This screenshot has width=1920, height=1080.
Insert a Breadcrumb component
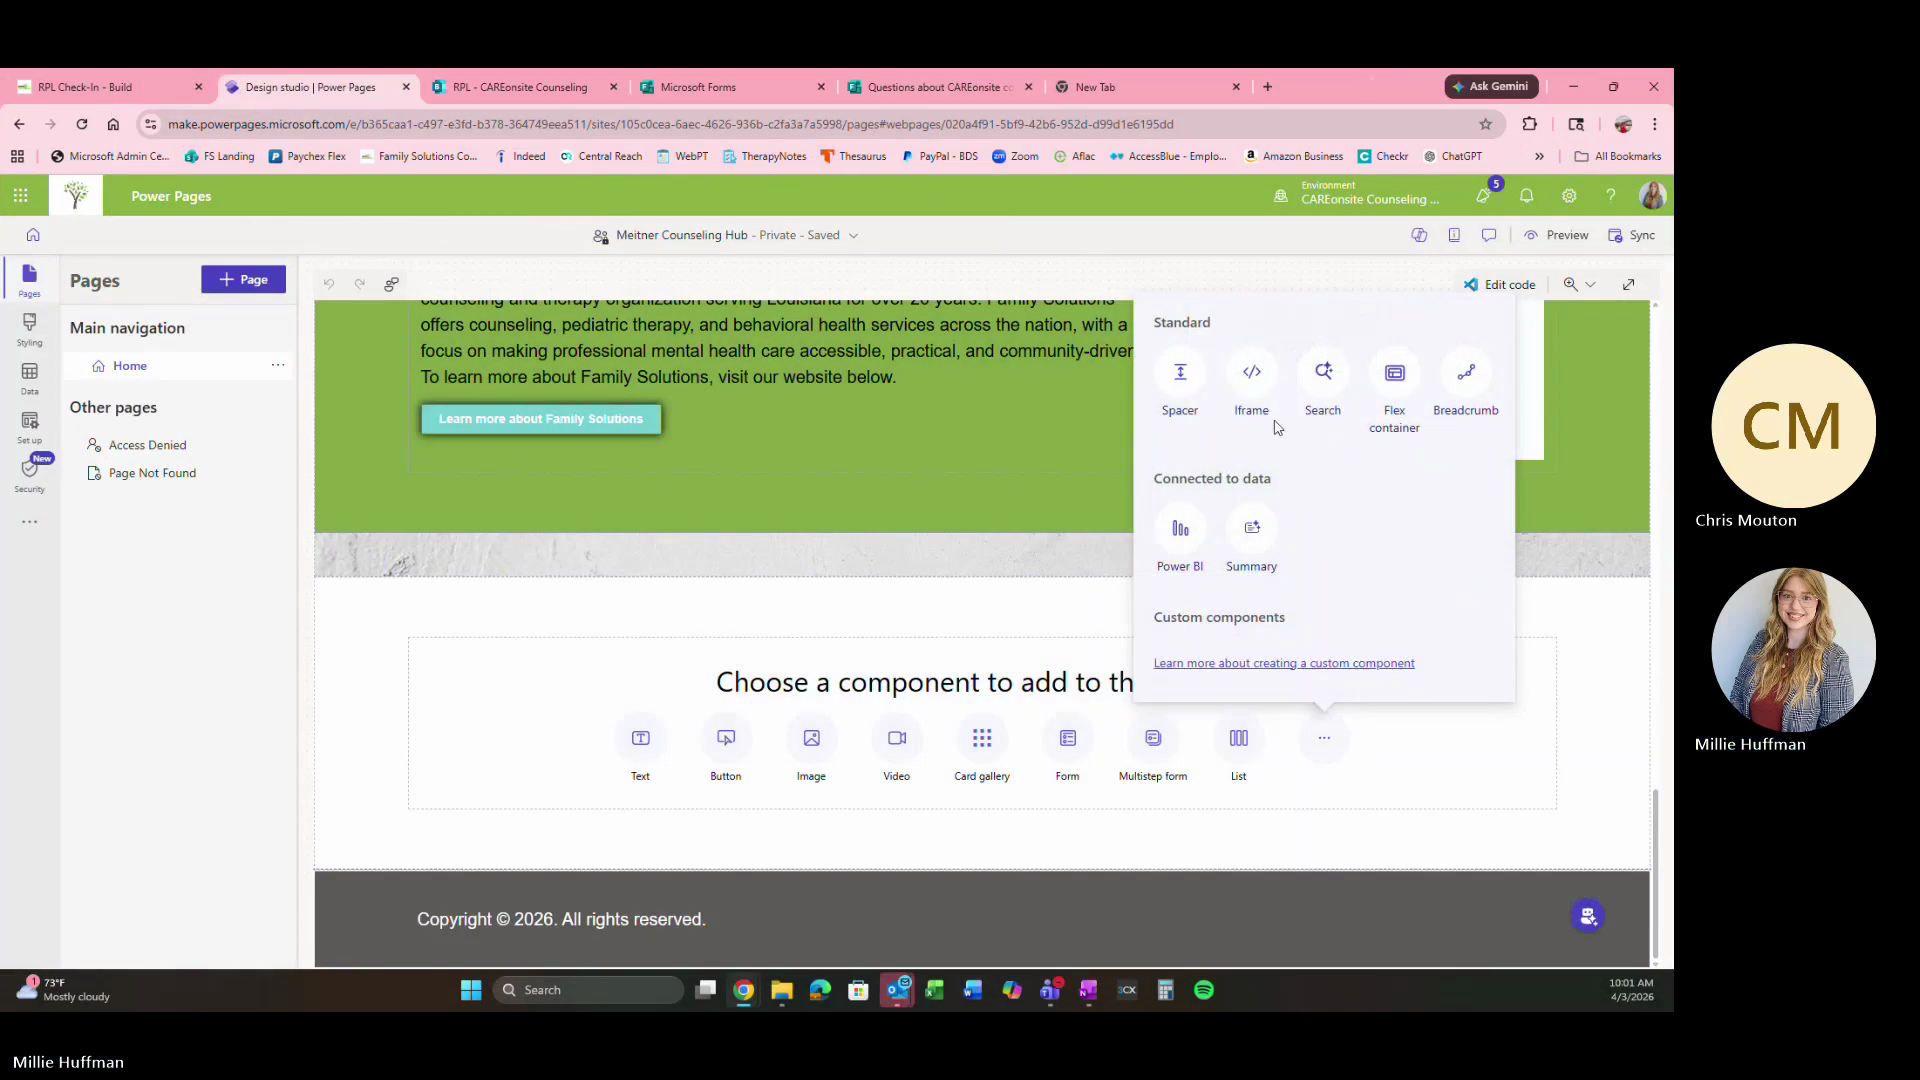[1465, 384]
